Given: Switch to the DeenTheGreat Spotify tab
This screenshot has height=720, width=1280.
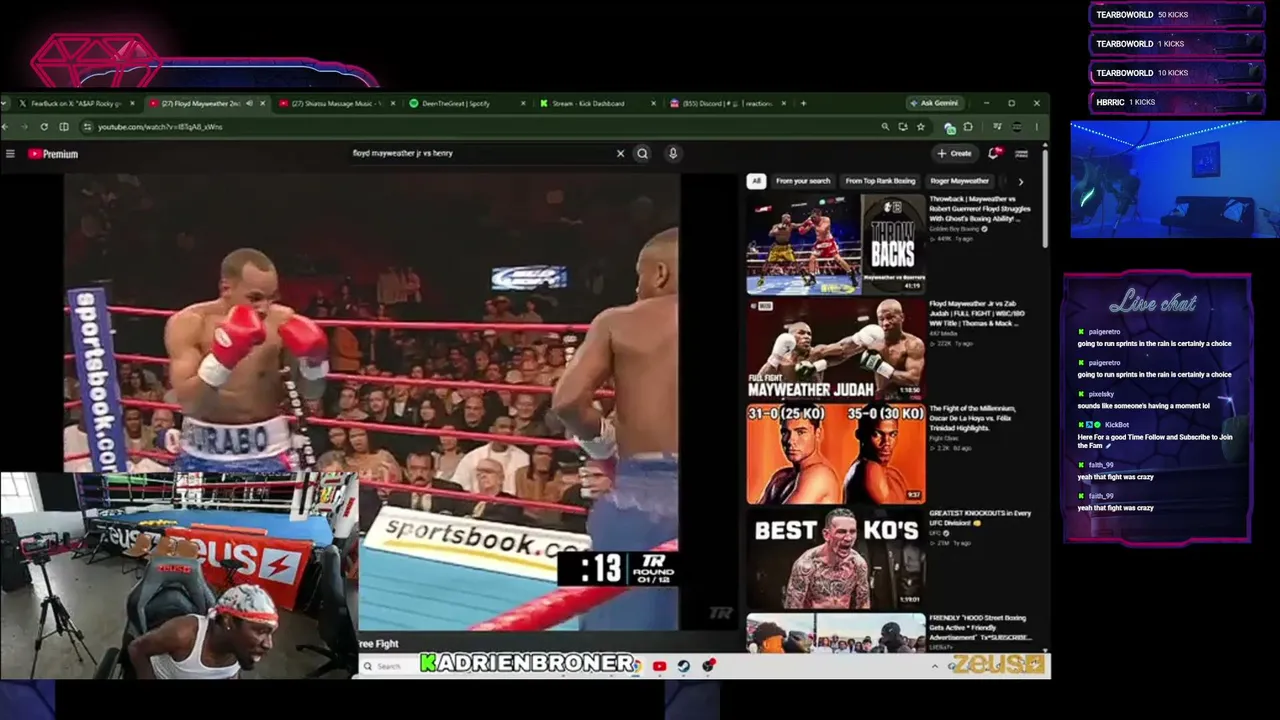Looking at the screenshot, I should pos(466,103).
